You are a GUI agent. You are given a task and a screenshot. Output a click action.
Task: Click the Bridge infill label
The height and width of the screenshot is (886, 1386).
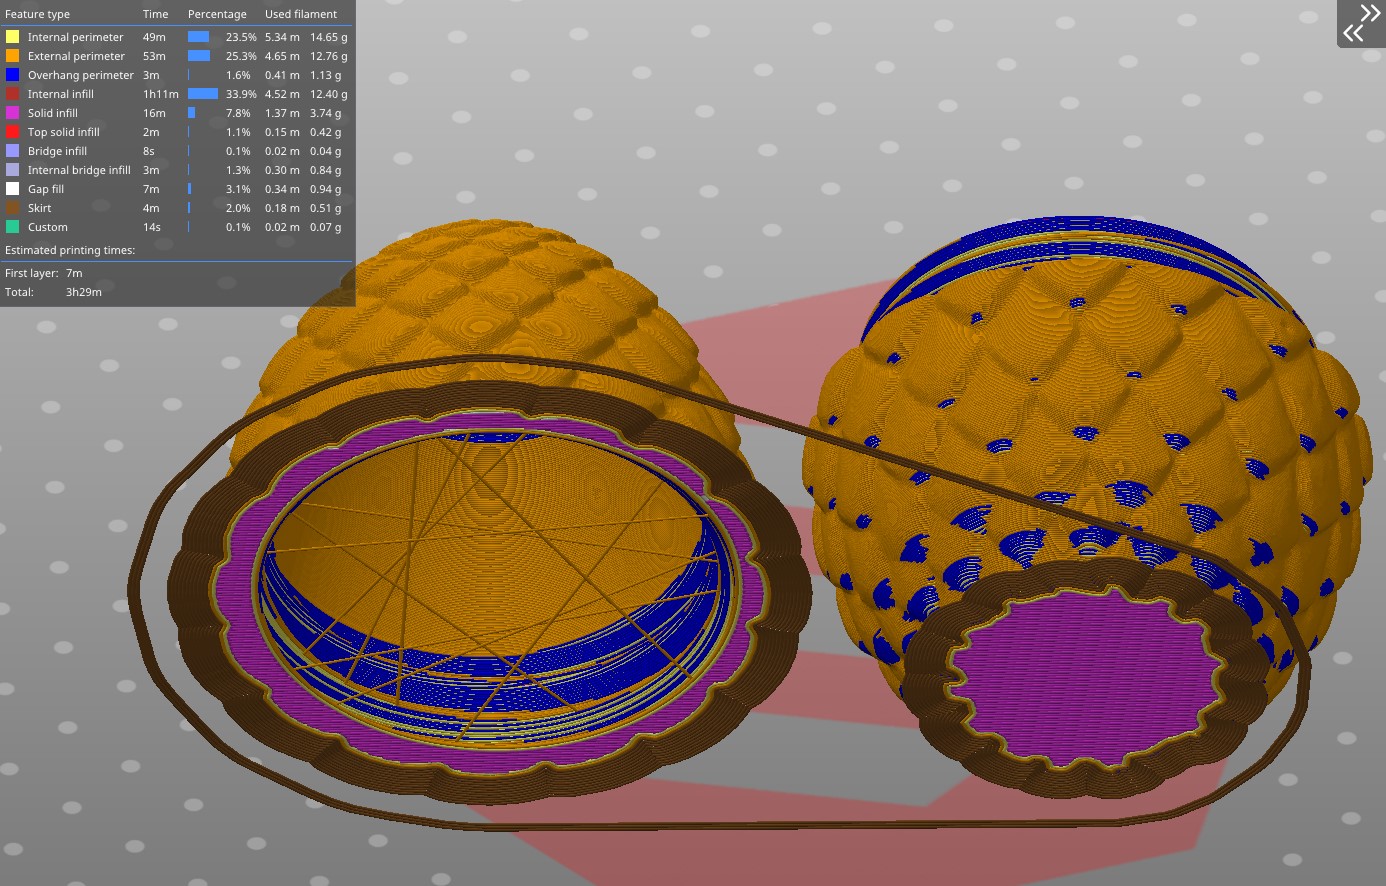coord(57,151)
